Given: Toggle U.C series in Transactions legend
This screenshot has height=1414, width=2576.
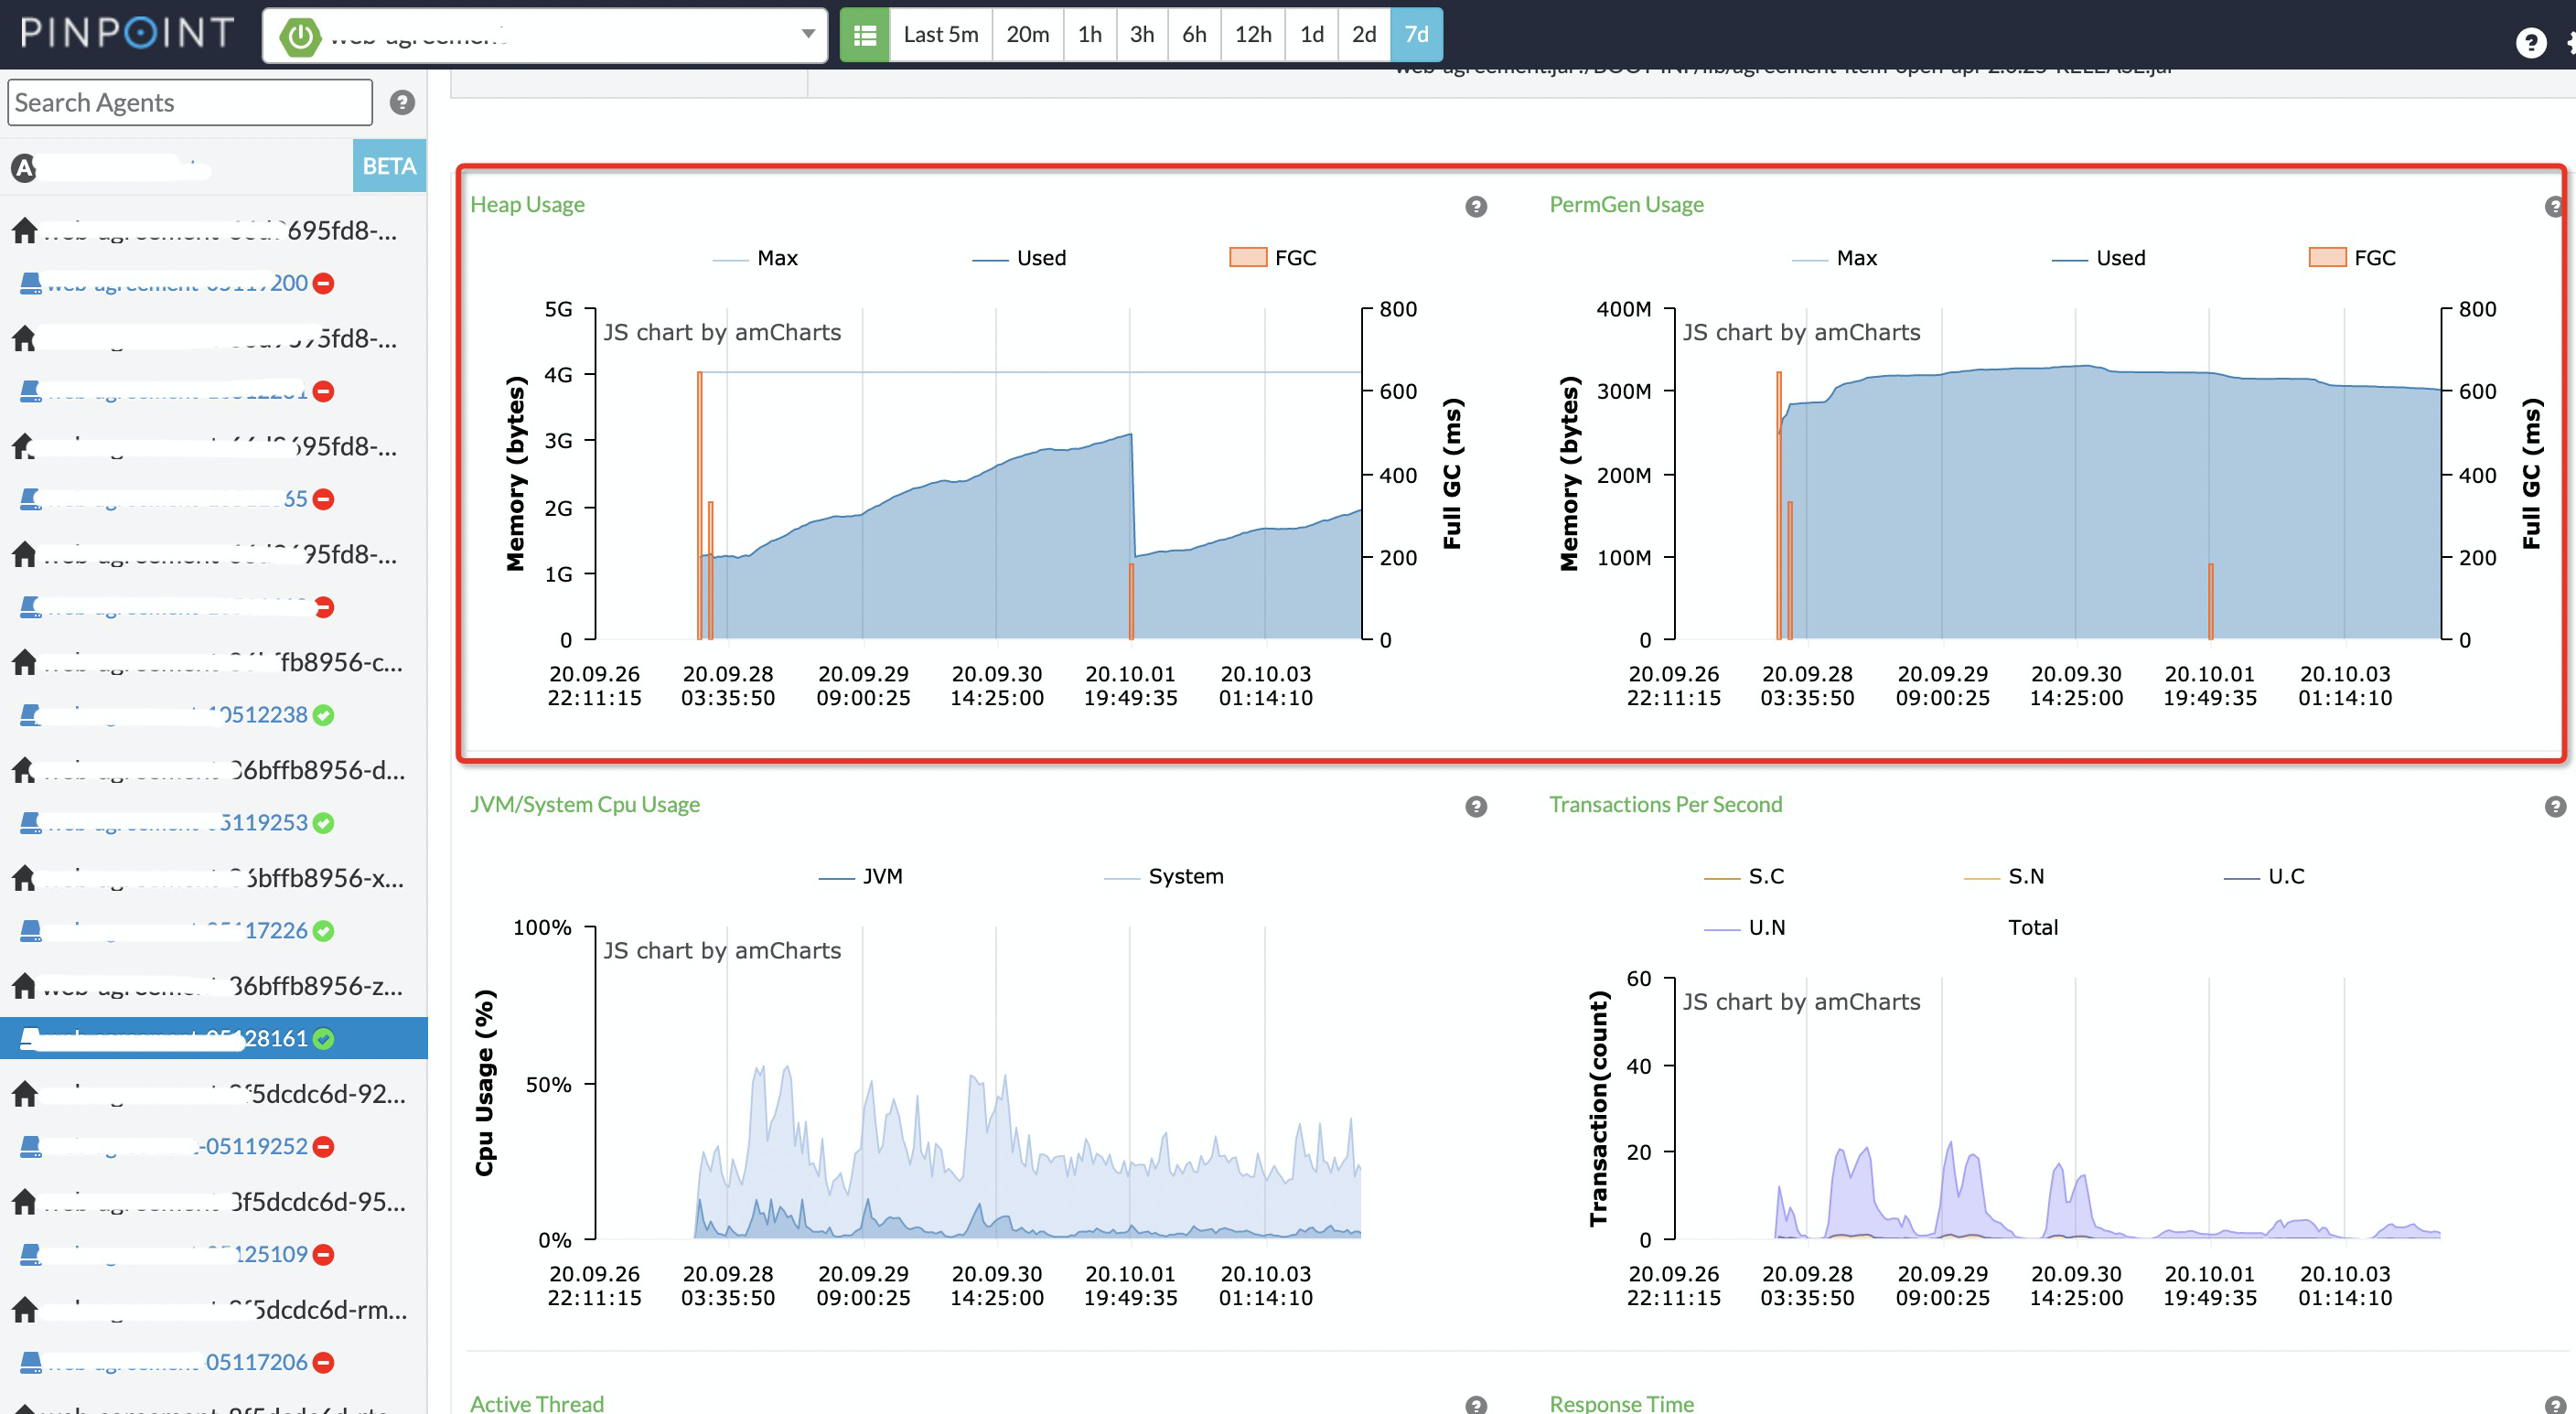Looking at the screenshot, I should coord(2264,876).
